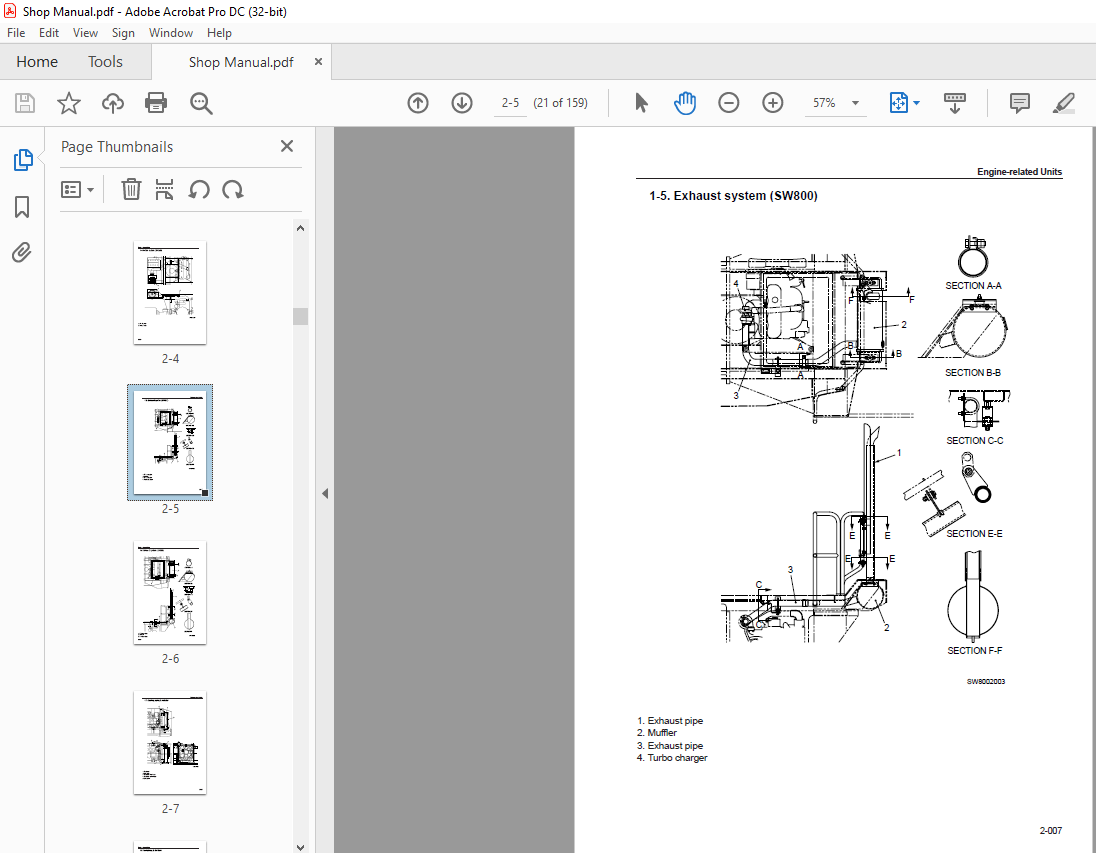This screenshot has width=1096, height=853.
Task: Go to next page arrow
Action: [x=461, y=103]
